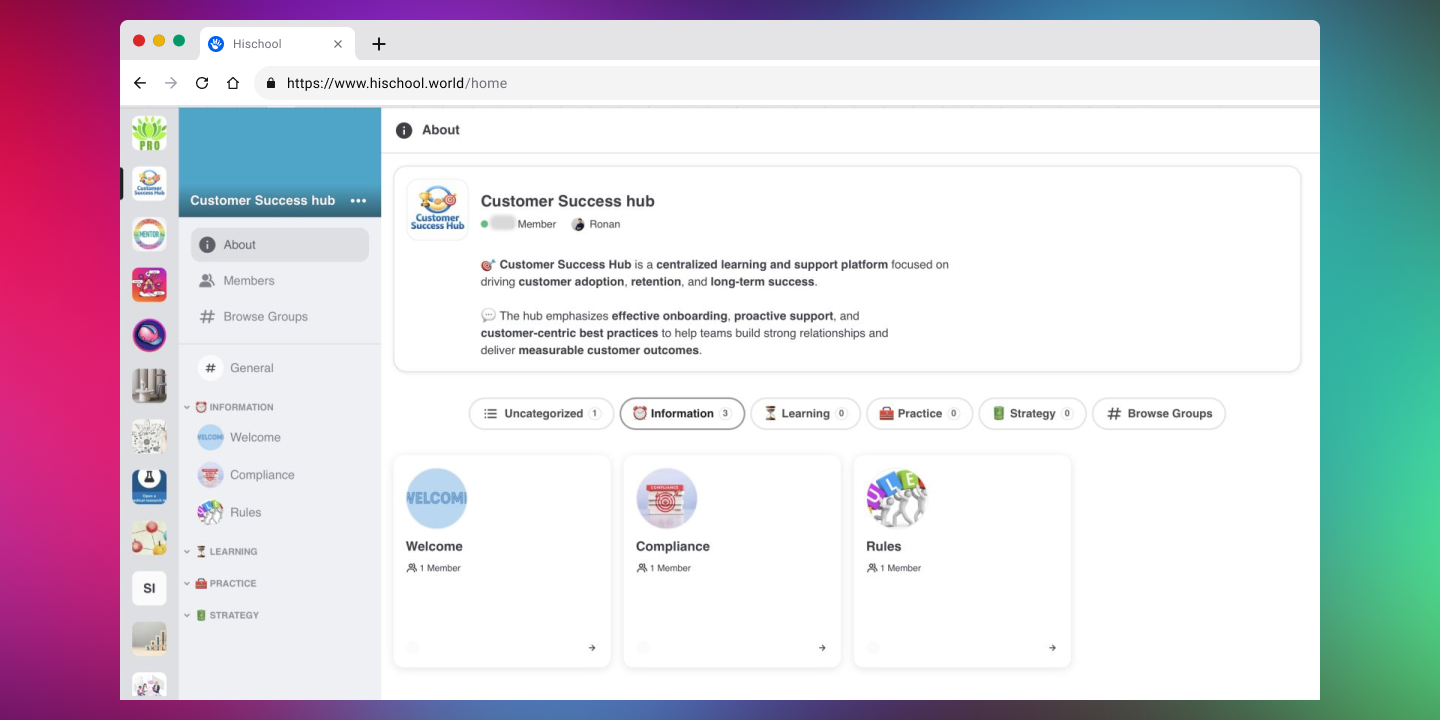Open the purple planet community icon
Image resolution: width=1440 pixels, height=720 pixels.
click(149, 335)
